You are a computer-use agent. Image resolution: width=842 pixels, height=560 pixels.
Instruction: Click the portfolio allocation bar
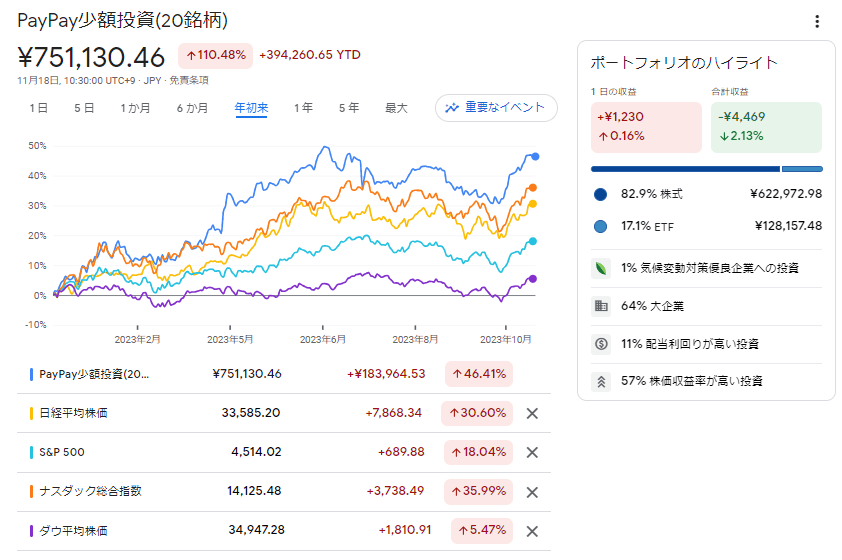[706, 169]
